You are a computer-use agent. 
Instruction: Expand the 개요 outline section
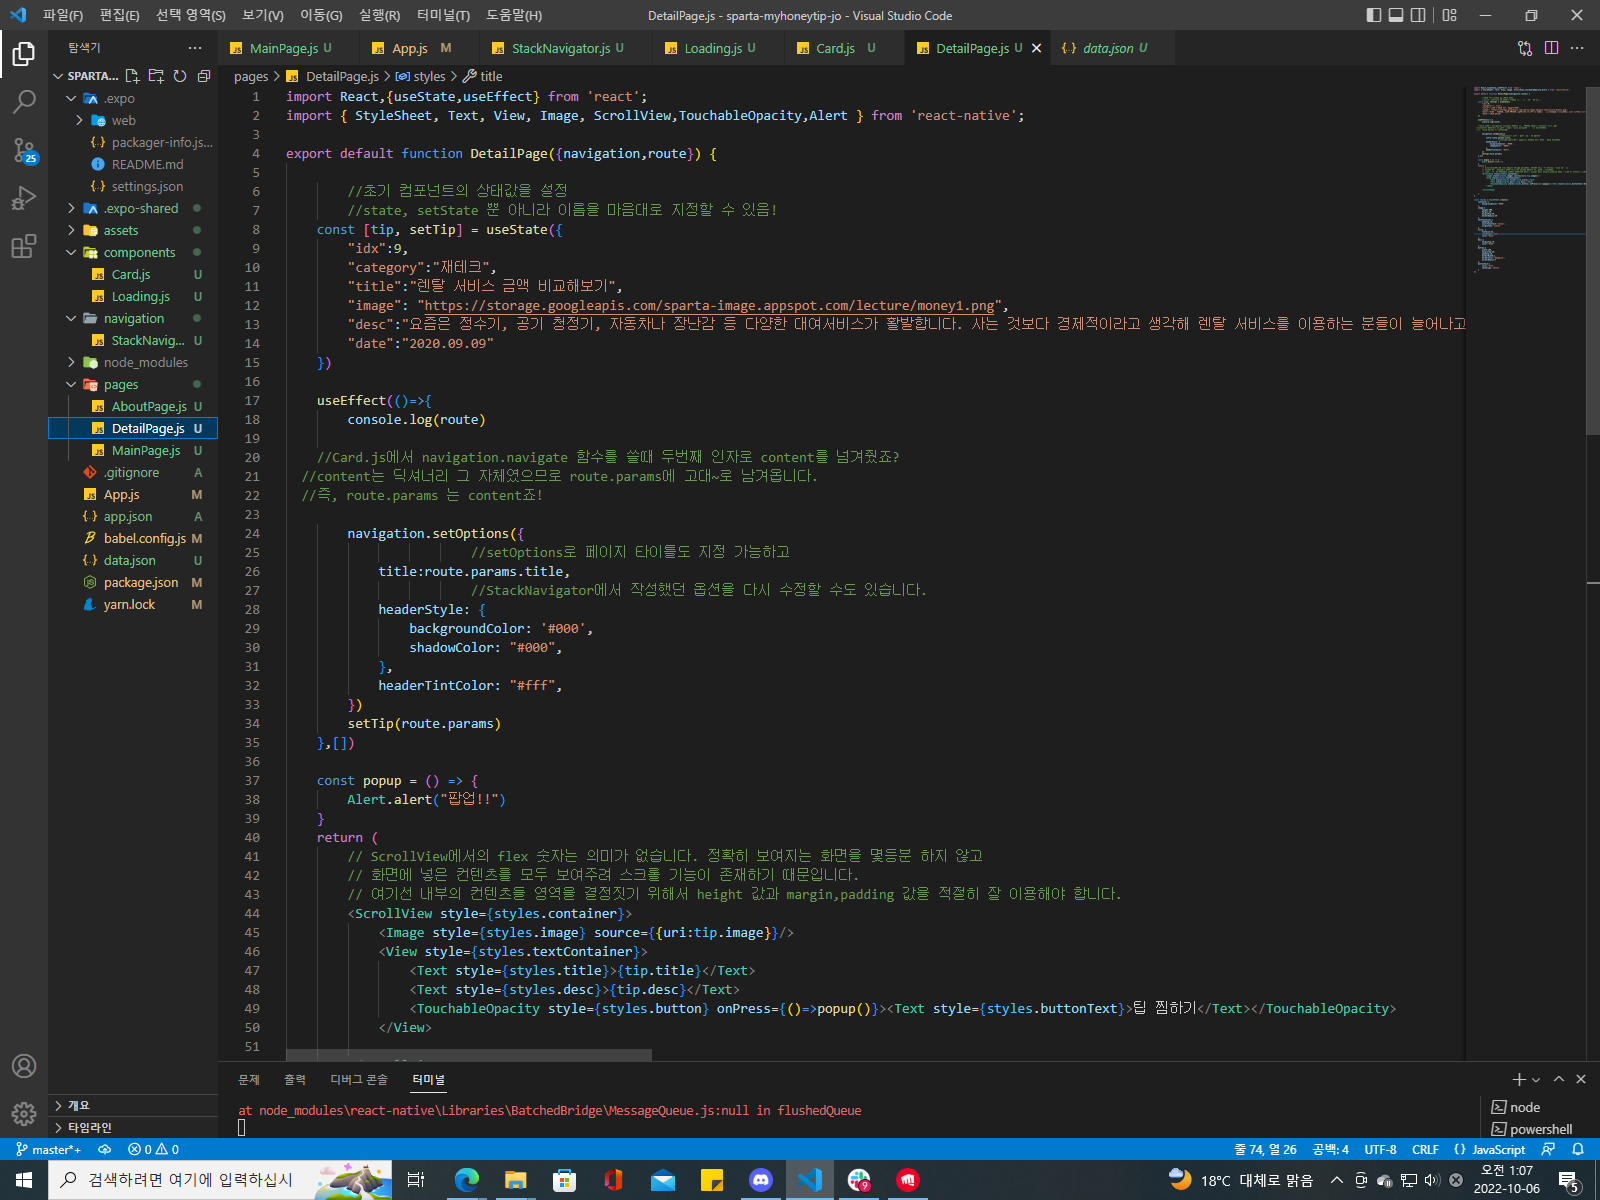click(x=133, y=1105)
